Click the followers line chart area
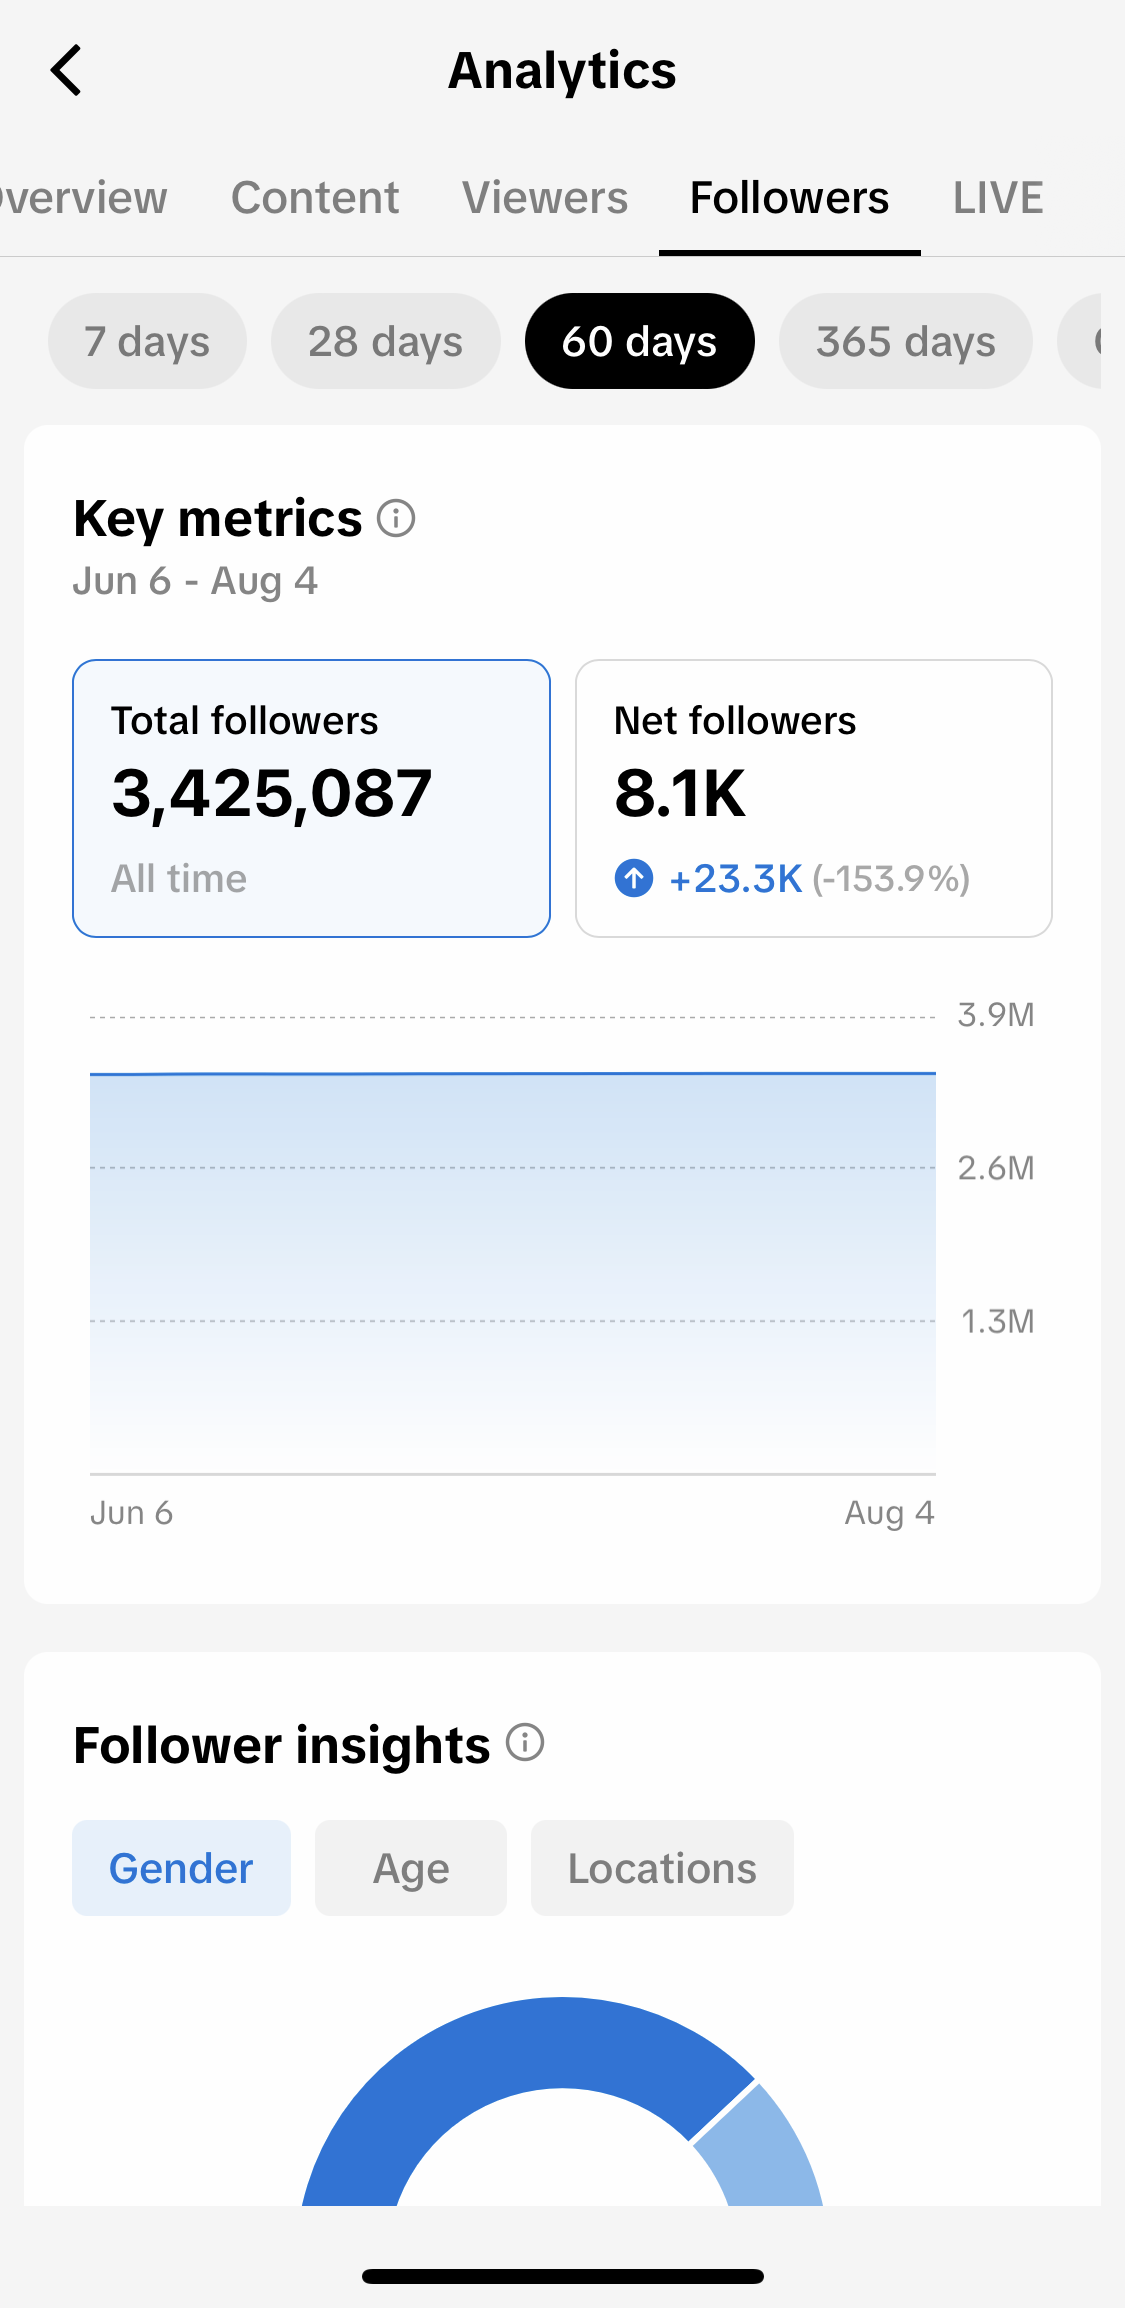The image size is (1125, 2308). point(513,1270)
